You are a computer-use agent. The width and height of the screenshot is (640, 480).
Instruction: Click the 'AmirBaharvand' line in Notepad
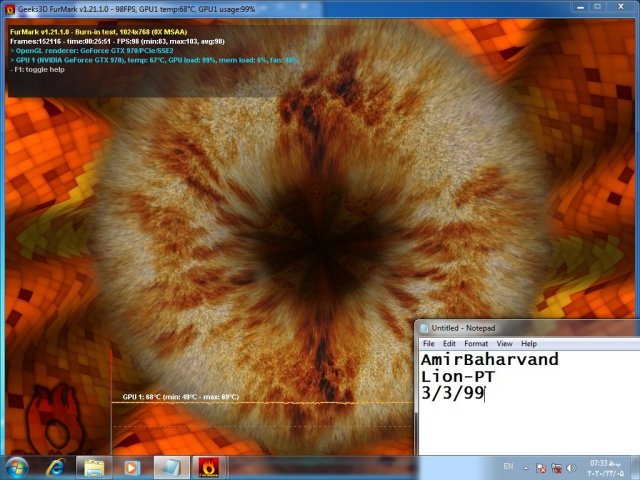pyautogui.click(x=489, y=360)
